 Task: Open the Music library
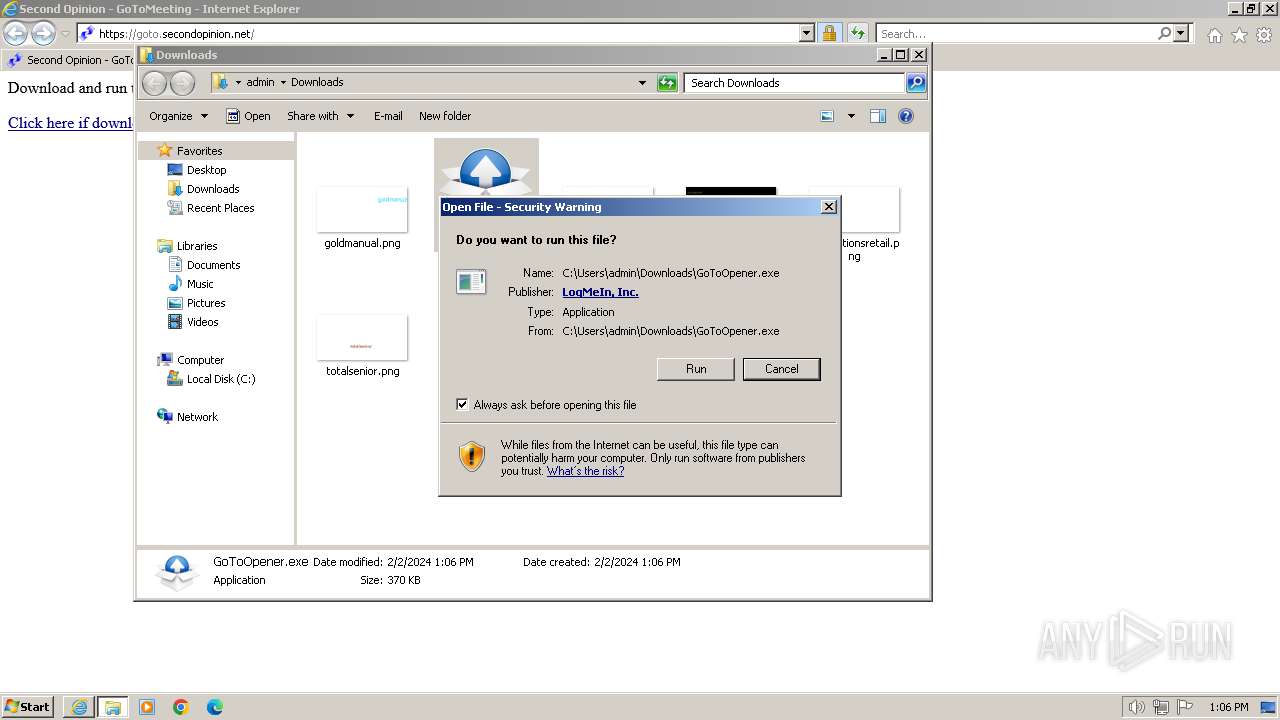pos(200,284)
